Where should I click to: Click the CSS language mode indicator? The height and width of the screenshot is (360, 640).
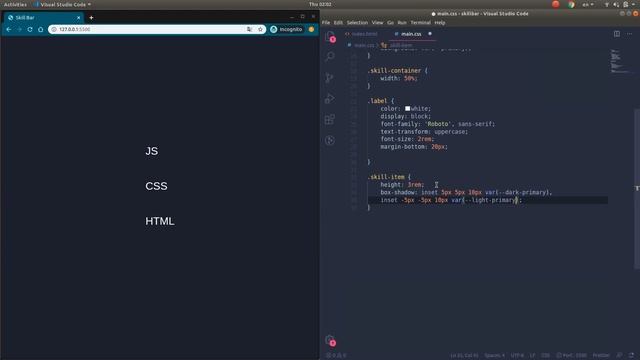545,356
